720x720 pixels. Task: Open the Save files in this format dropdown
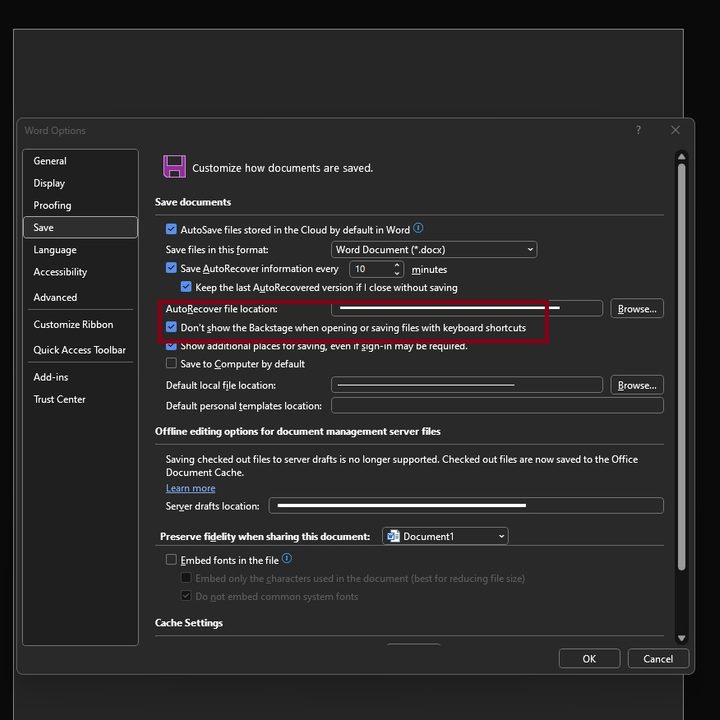434,249
